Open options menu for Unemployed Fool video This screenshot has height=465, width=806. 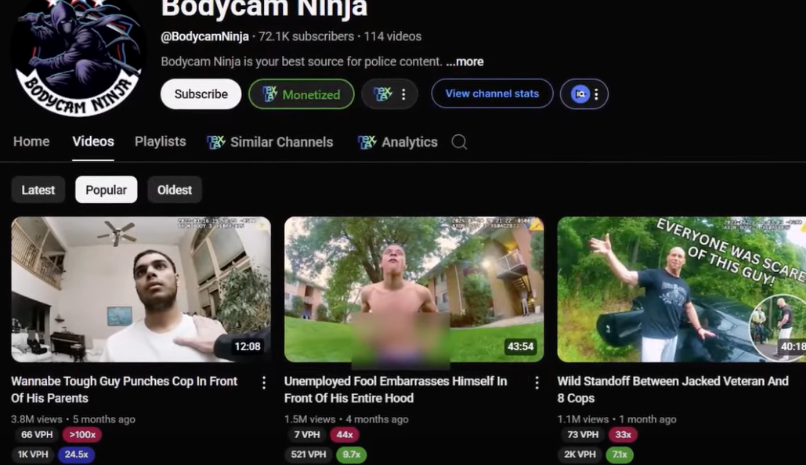(537, 383)
